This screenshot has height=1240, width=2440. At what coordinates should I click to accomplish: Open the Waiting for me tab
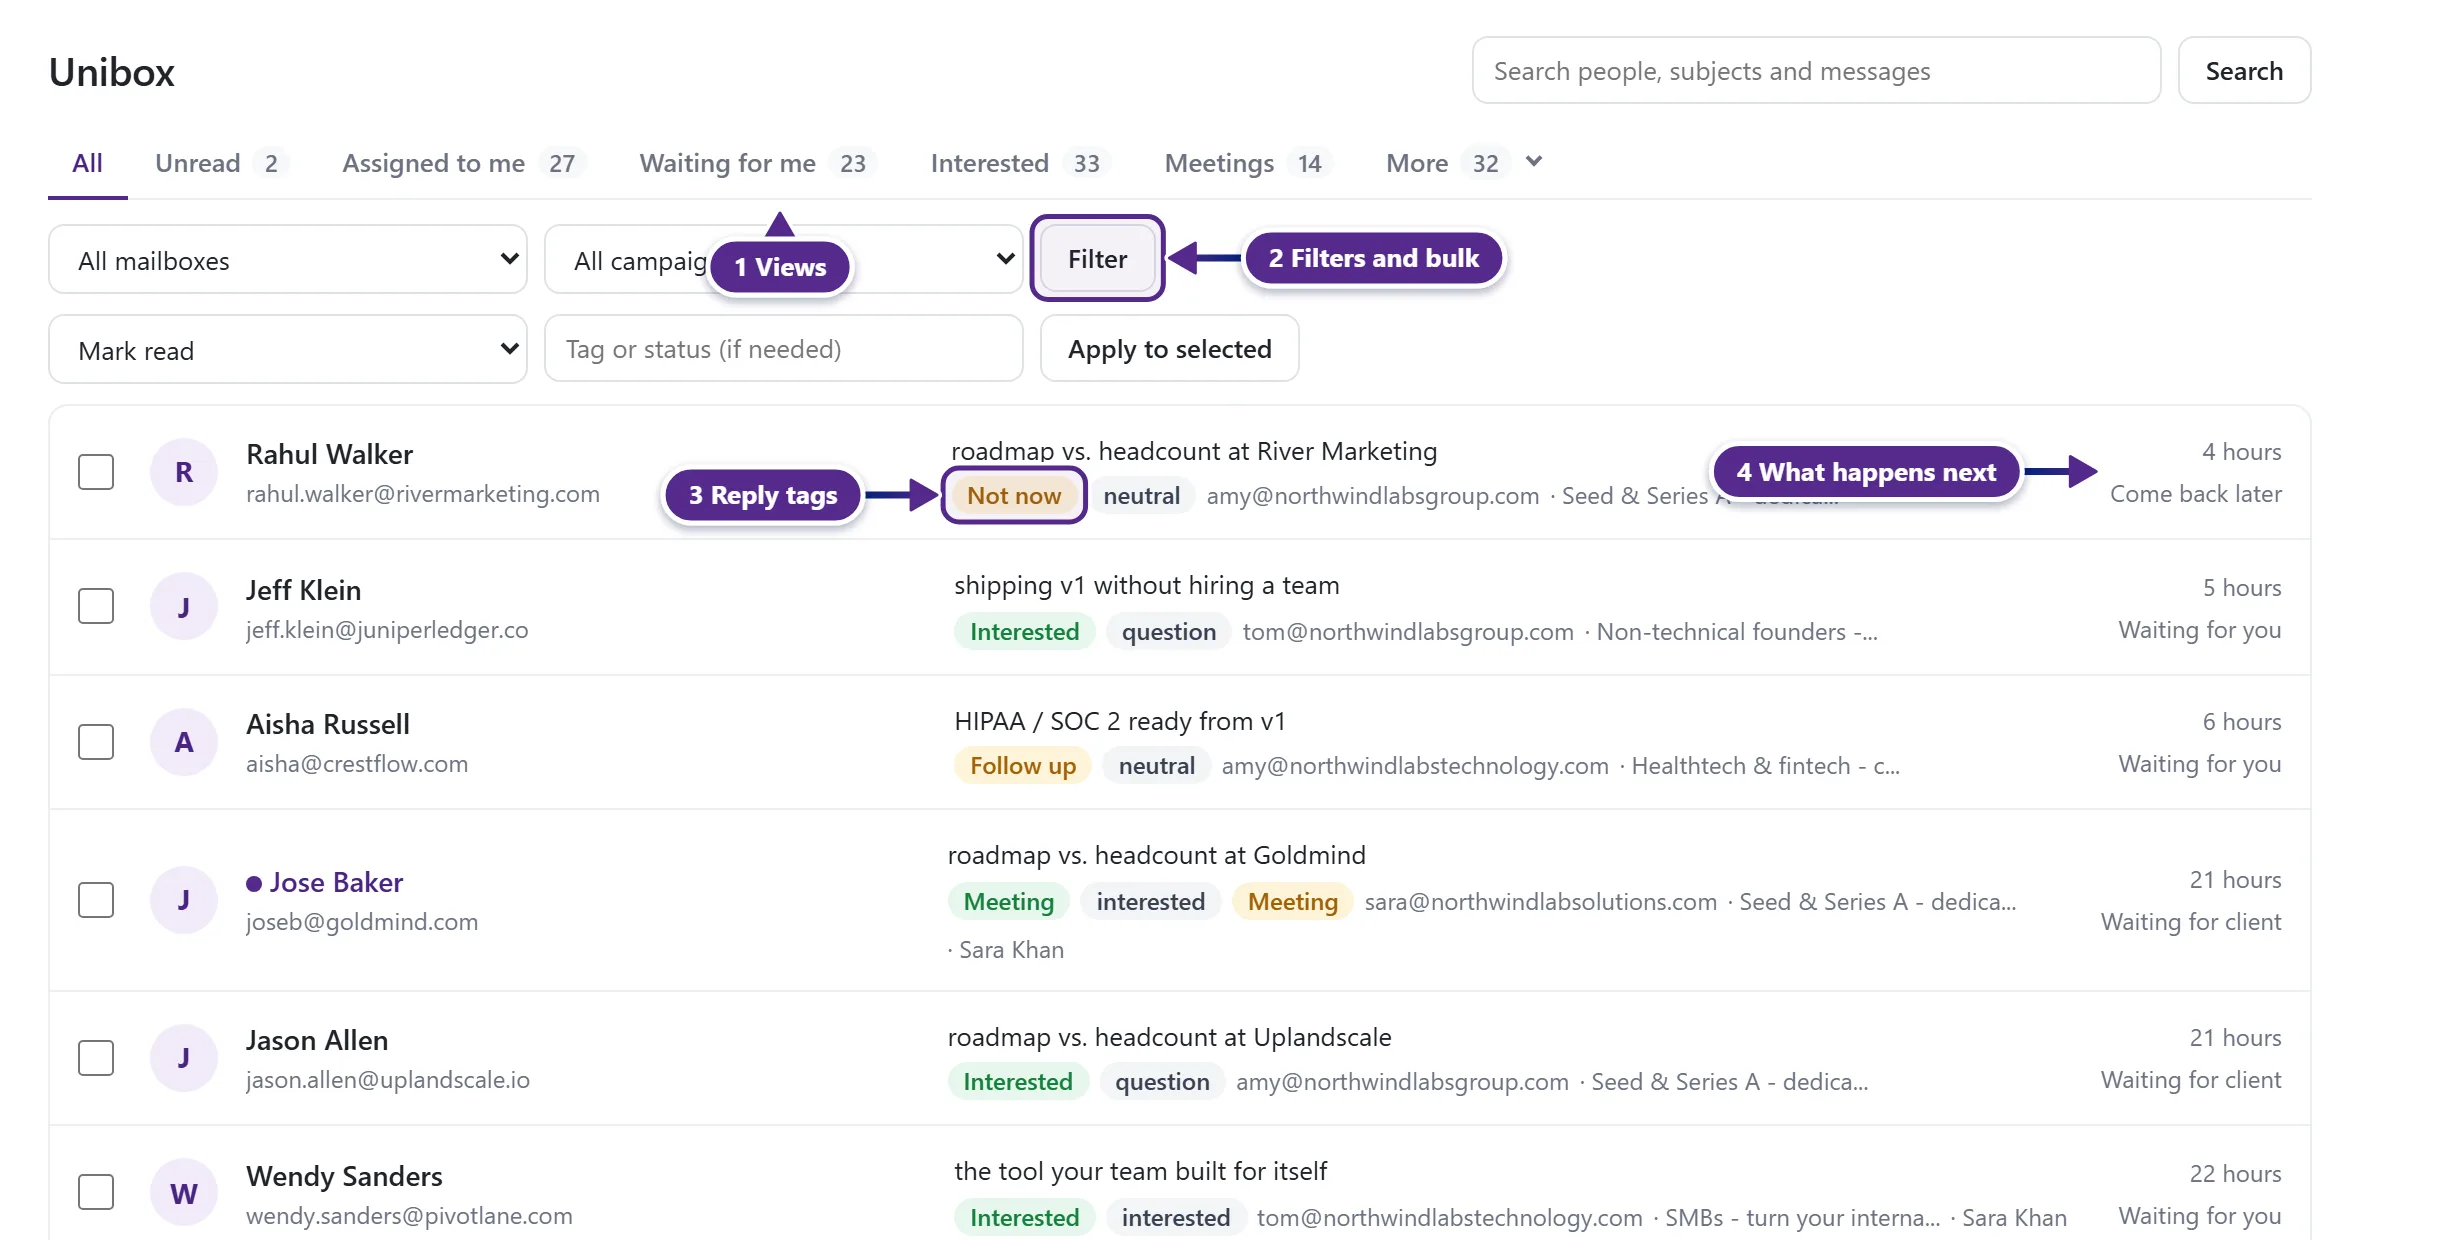coord(758,163)
